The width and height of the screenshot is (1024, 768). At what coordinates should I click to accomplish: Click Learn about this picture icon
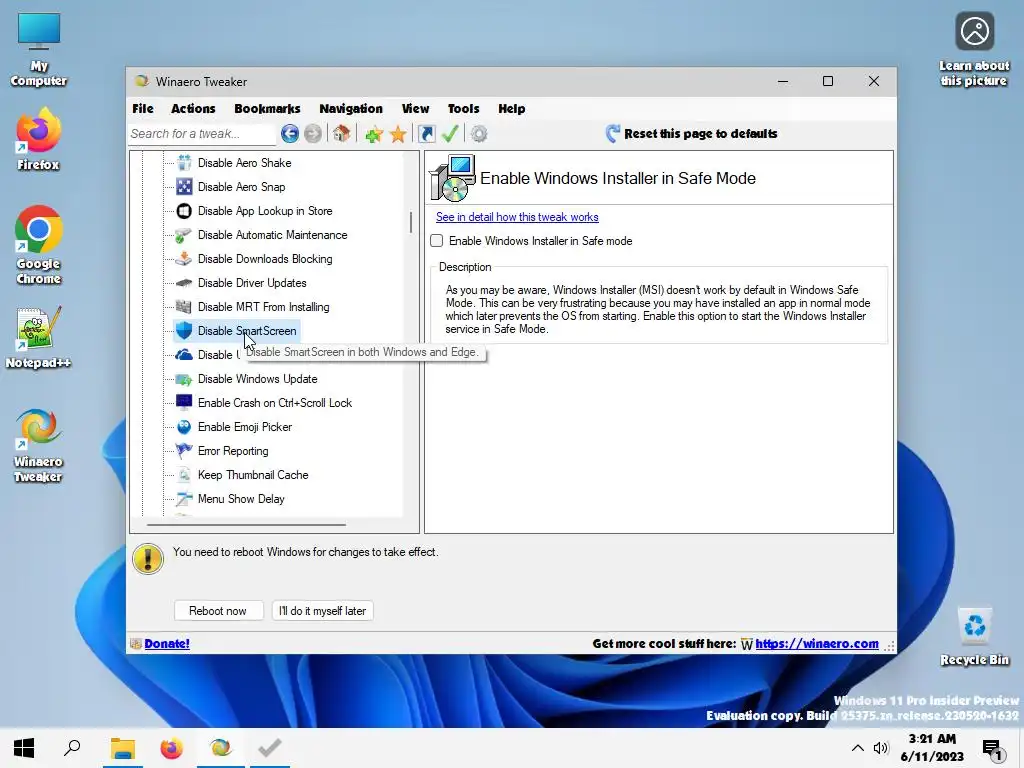974,50
